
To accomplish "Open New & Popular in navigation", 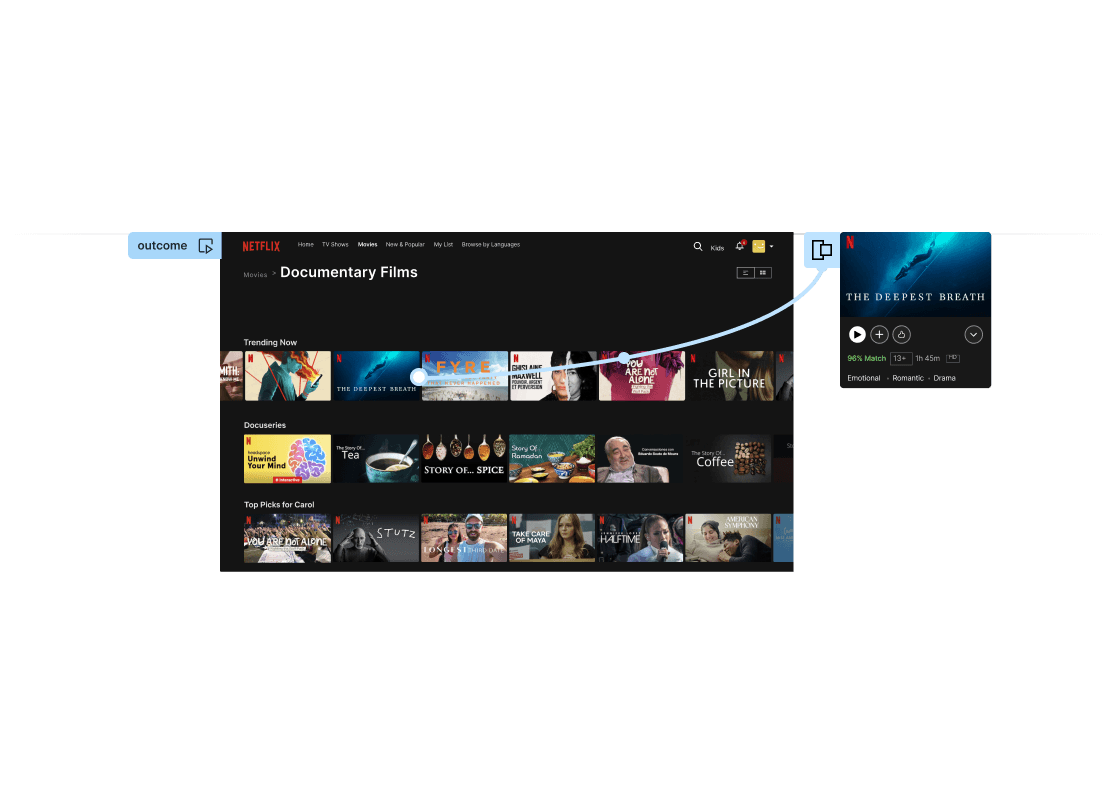I will [x=405, y=245].
